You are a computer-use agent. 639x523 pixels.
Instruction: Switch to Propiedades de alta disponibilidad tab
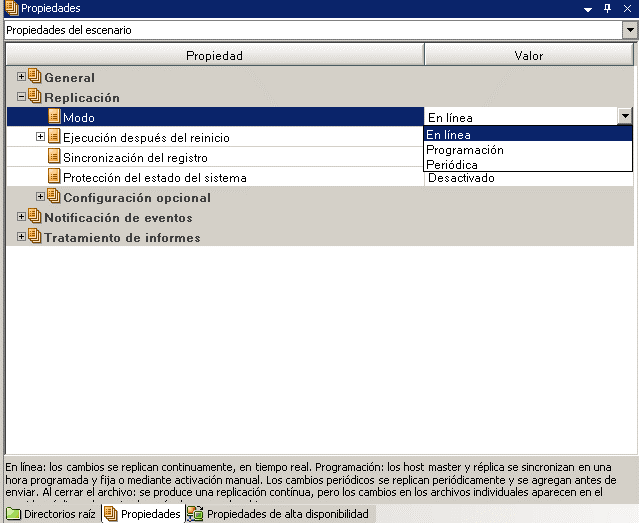(279, 514)
